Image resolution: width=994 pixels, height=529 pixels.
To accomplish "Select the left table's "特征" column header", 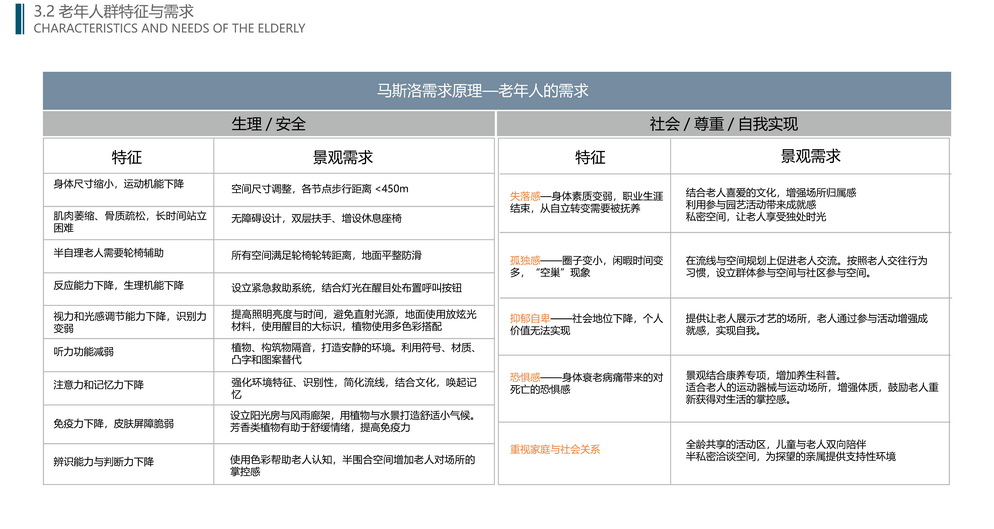I will click(x=127, y=157).
